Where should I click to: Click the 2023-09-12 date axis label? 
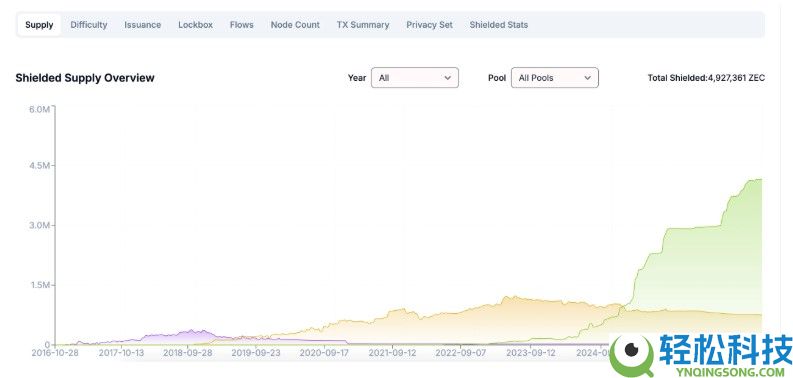[531, 353]
